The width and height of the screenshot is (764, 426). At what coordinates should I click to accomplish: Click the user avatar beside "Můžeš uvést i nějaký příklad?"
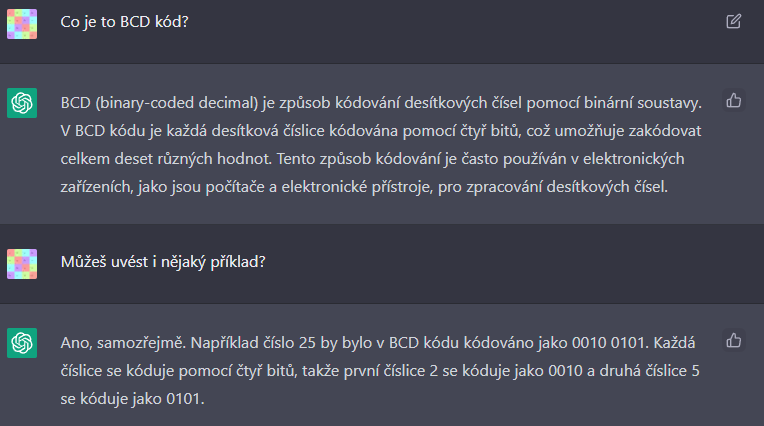pyautogui.click(x=22, y=263)
